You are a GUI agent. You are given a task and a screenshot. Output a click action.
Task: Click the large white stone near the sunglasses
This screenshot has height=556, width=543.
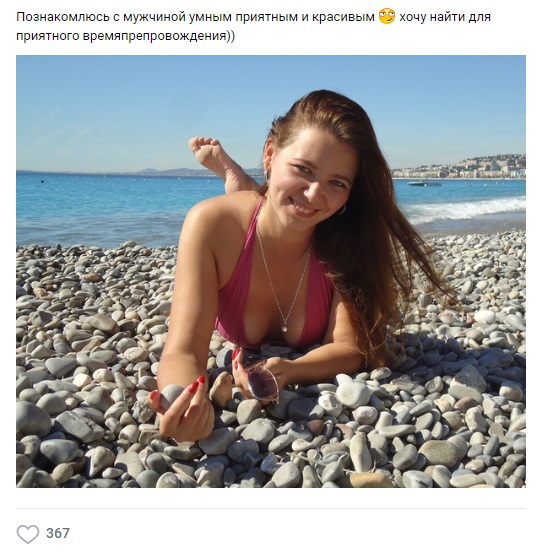tap(353, 394)
